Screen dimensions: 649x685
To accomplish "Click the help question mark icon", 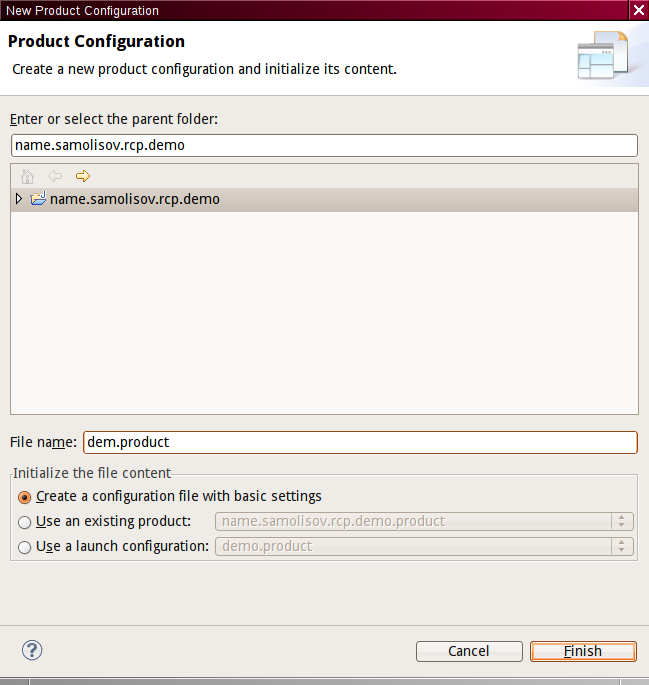I will tap(32, 650).
